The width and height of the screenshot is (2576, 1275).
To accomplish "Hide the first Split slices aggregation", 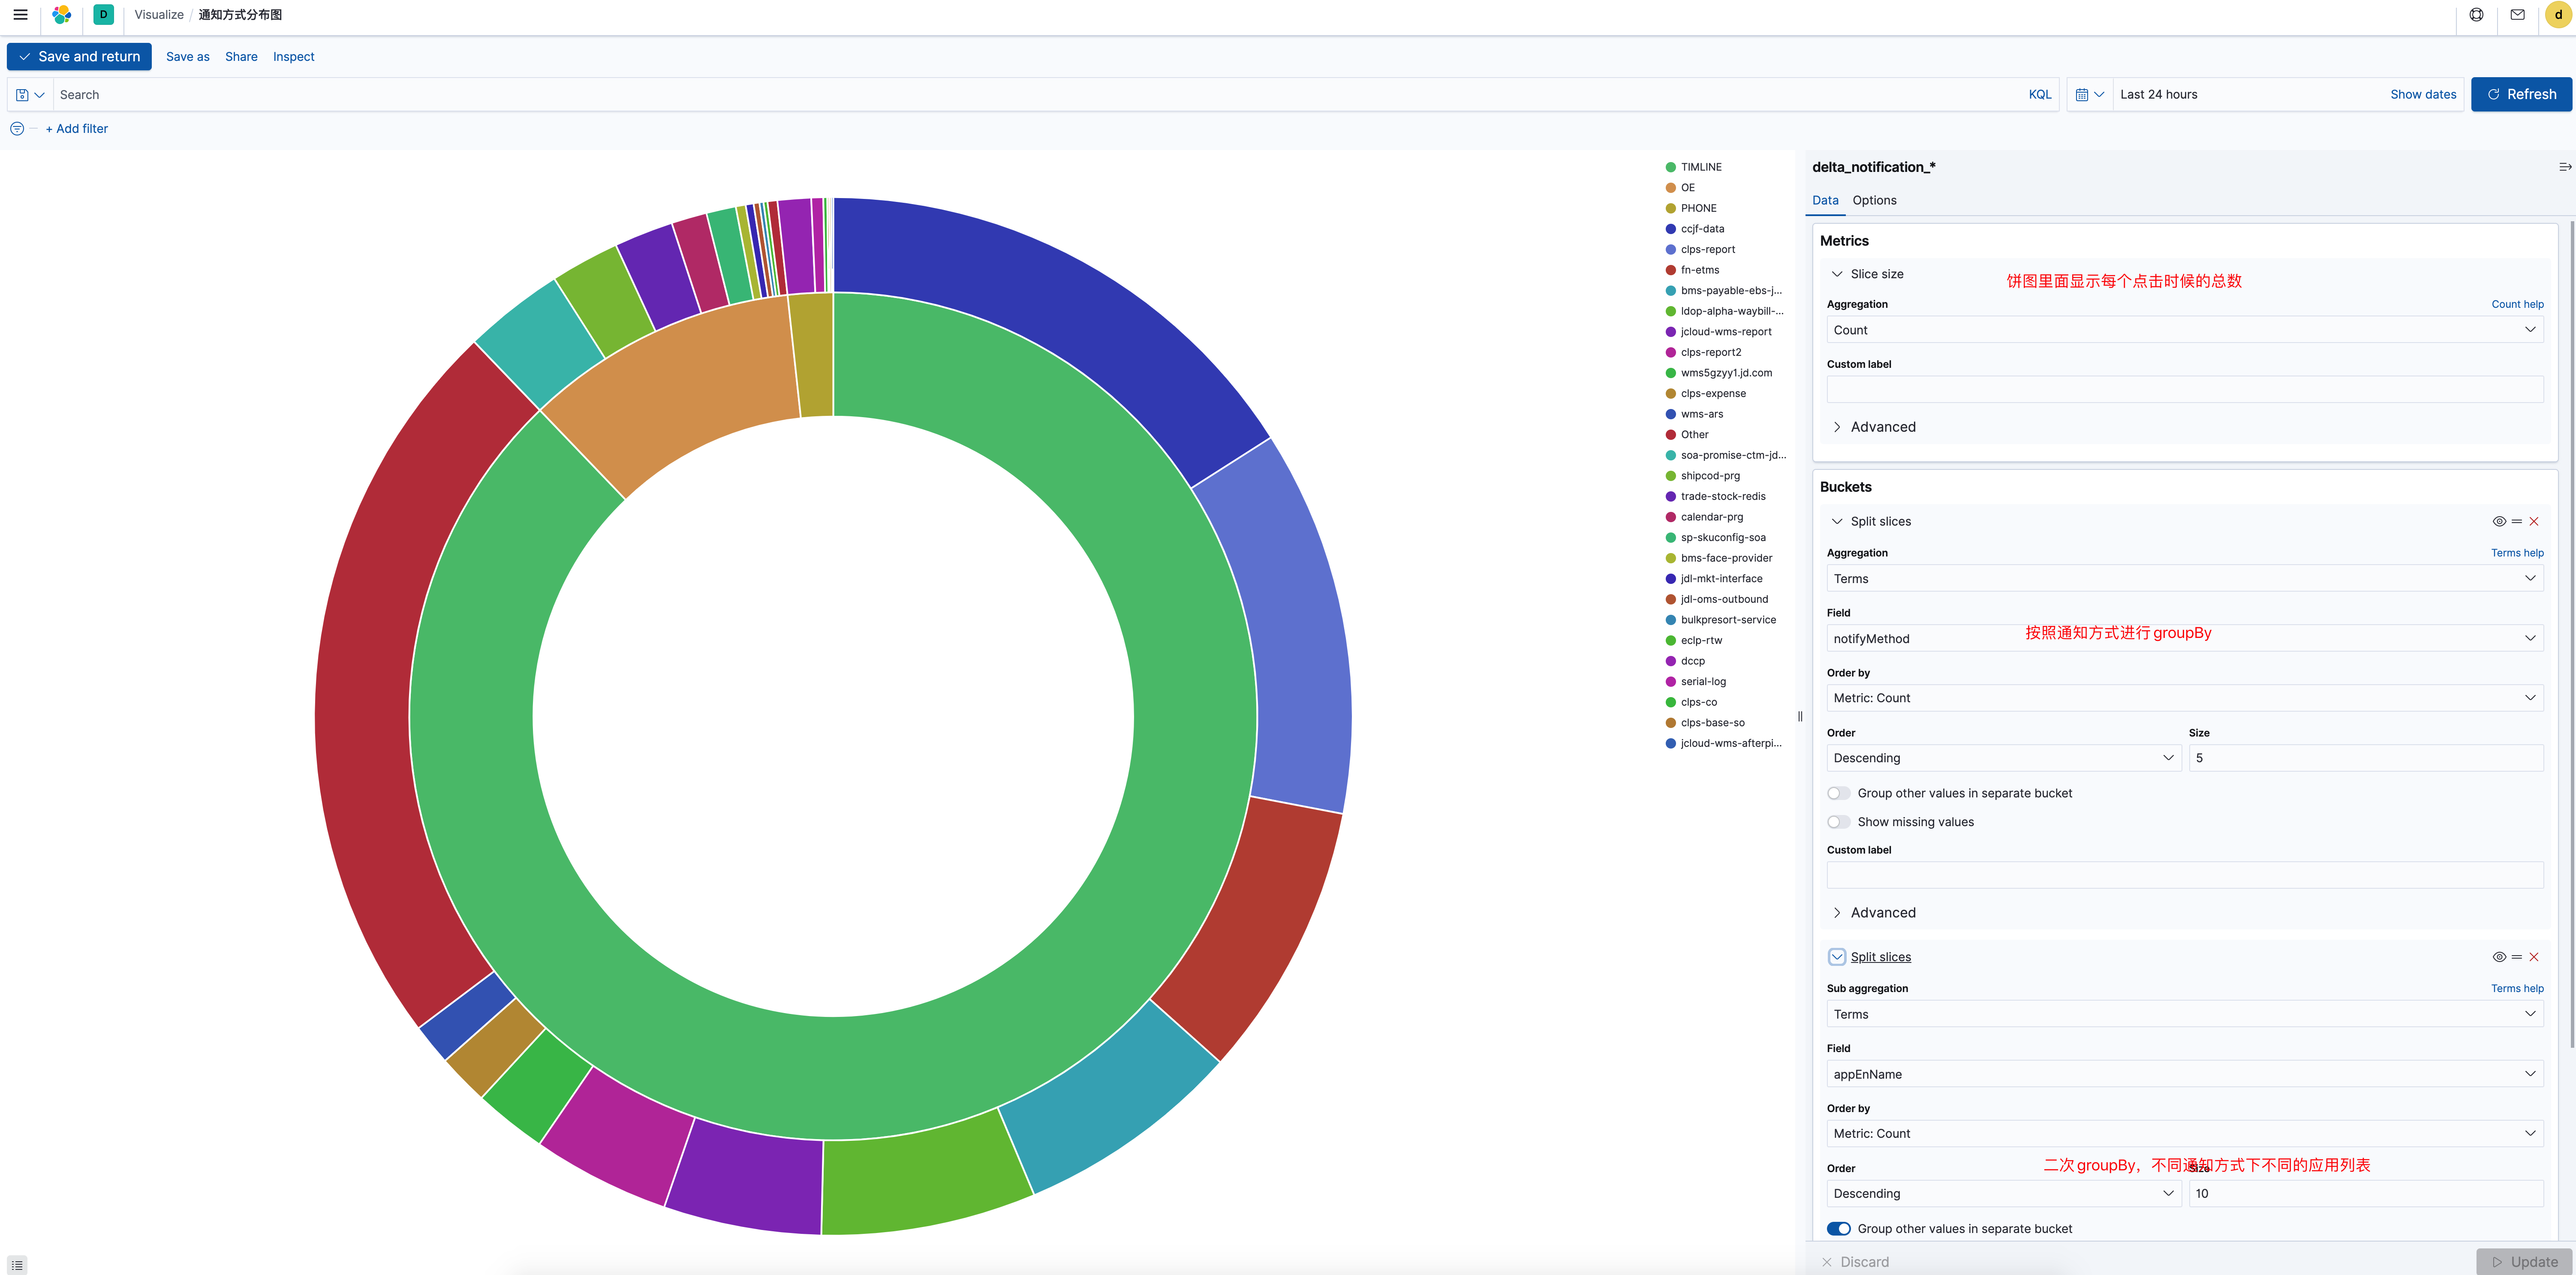I will pos(2498,522).
